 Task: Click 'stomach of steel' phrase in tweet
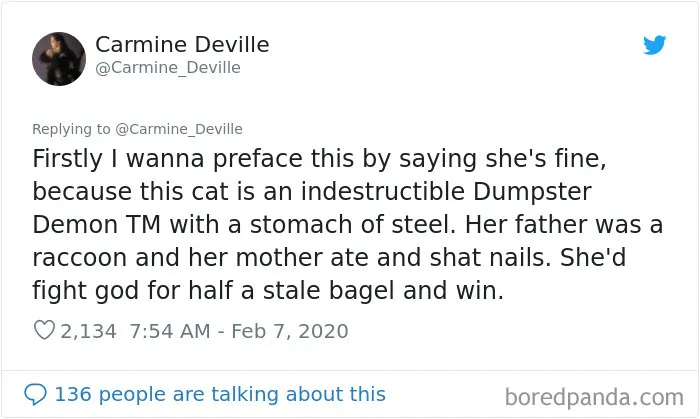(x=353, y=224)
